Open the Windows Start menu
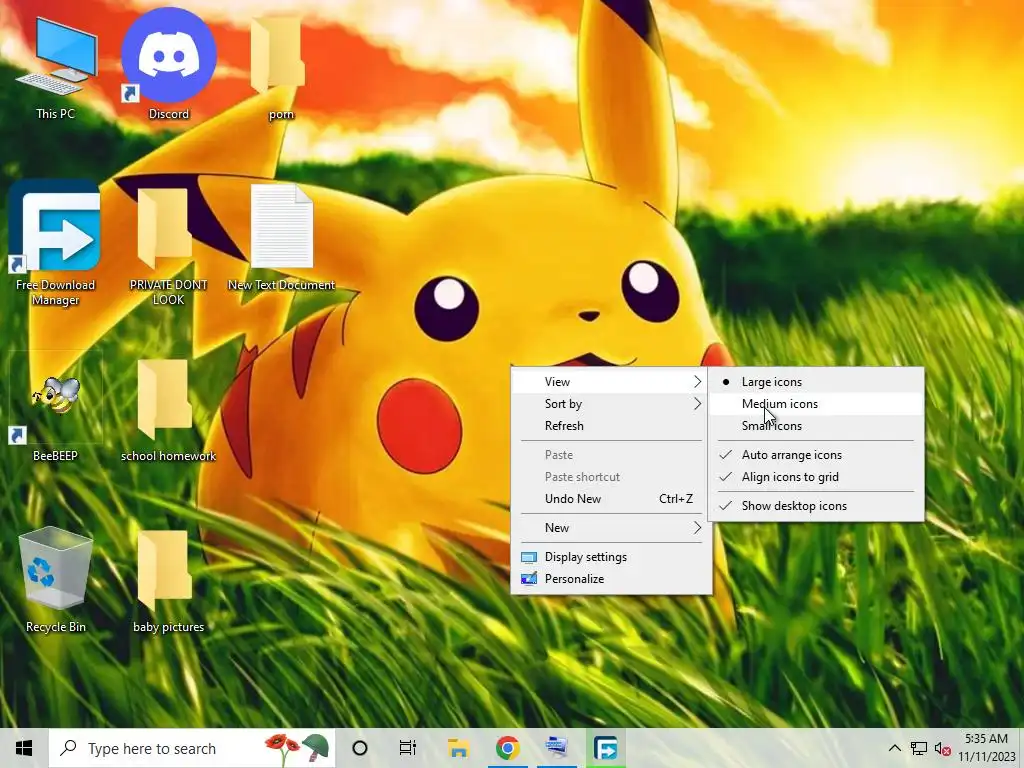 point(24,748)
